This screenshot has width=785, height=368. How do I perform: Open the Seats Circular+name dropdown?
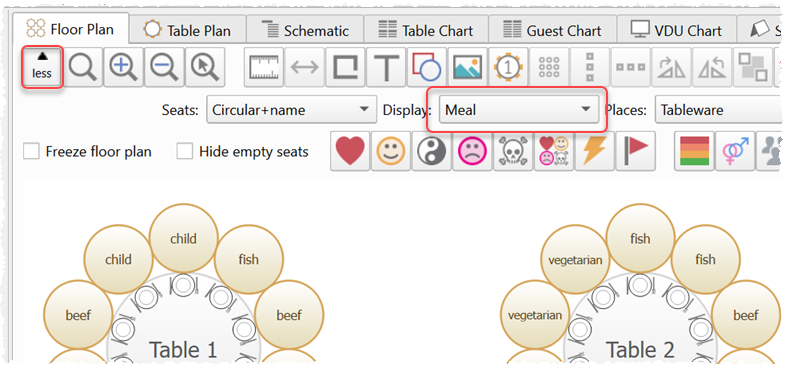pos(291,110)
